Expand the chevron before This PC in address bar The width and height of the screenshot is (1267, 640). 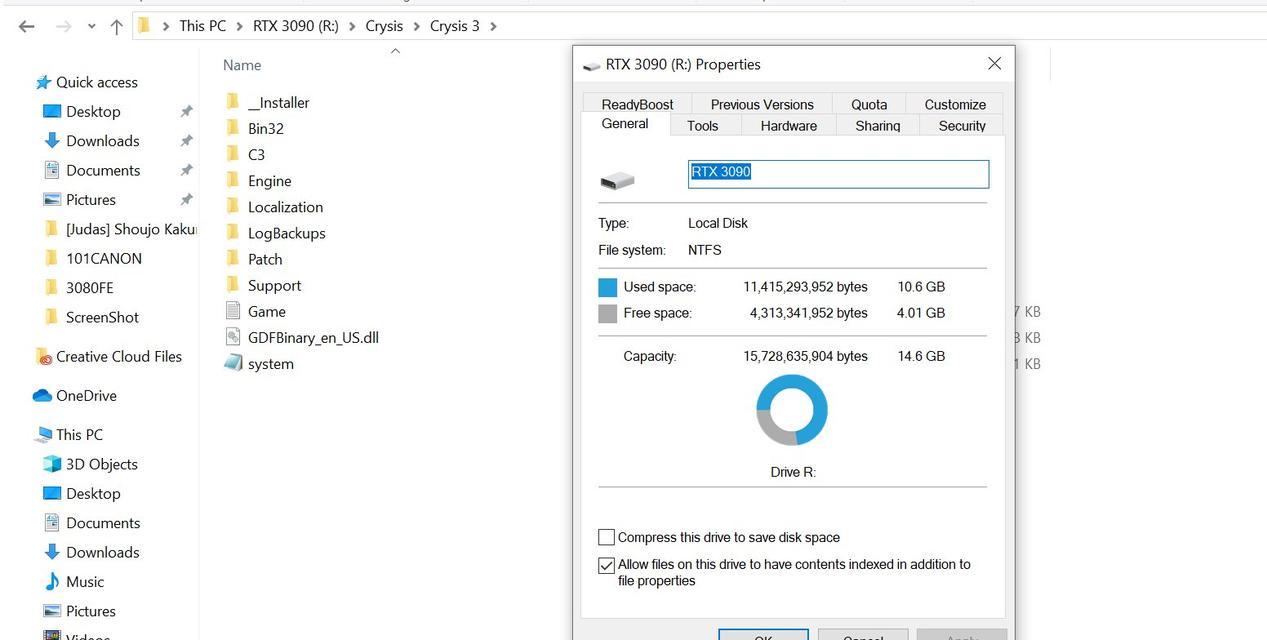[166, 26]
